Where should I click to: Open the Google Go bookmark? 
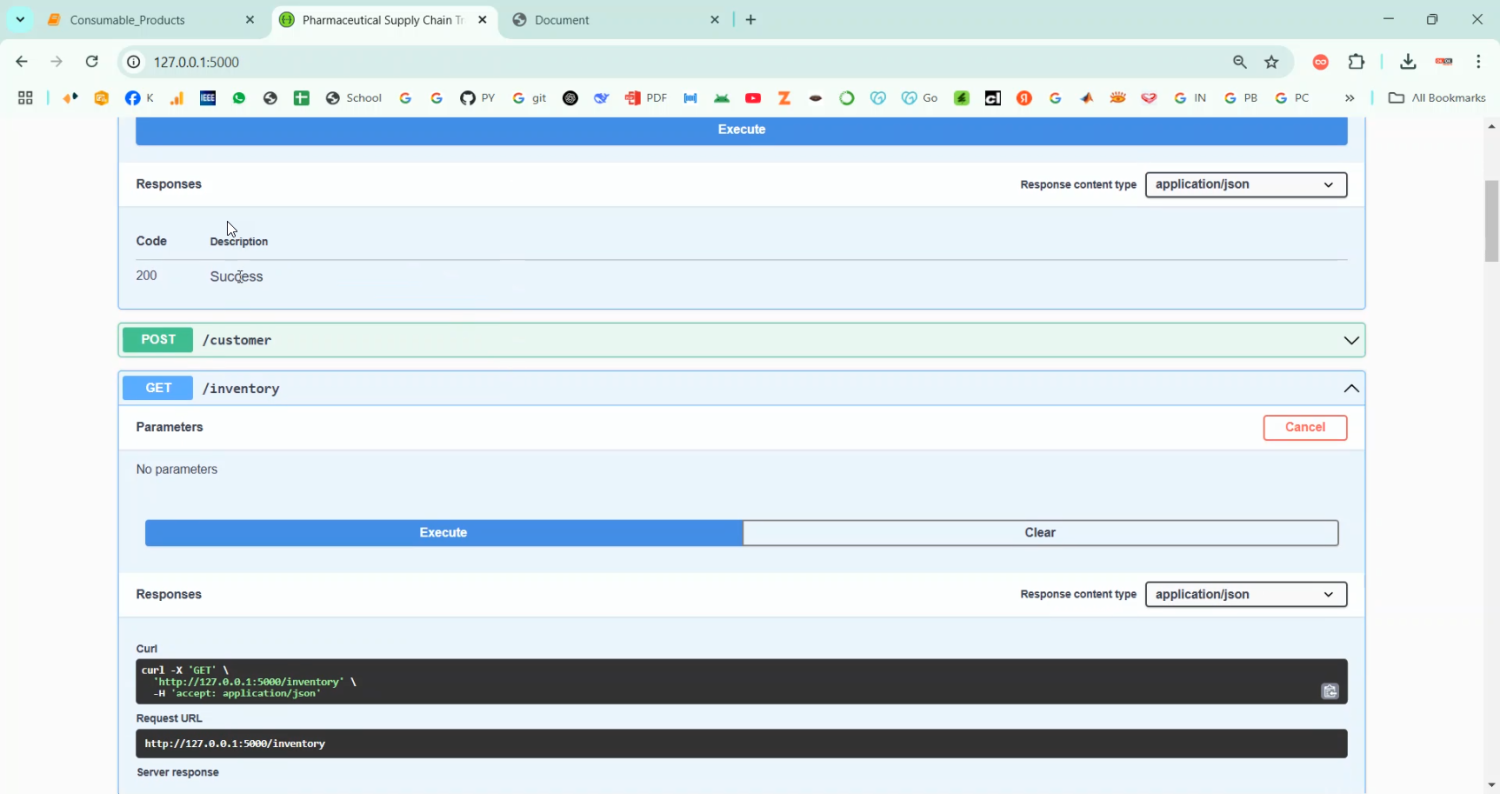click(920, 98)
